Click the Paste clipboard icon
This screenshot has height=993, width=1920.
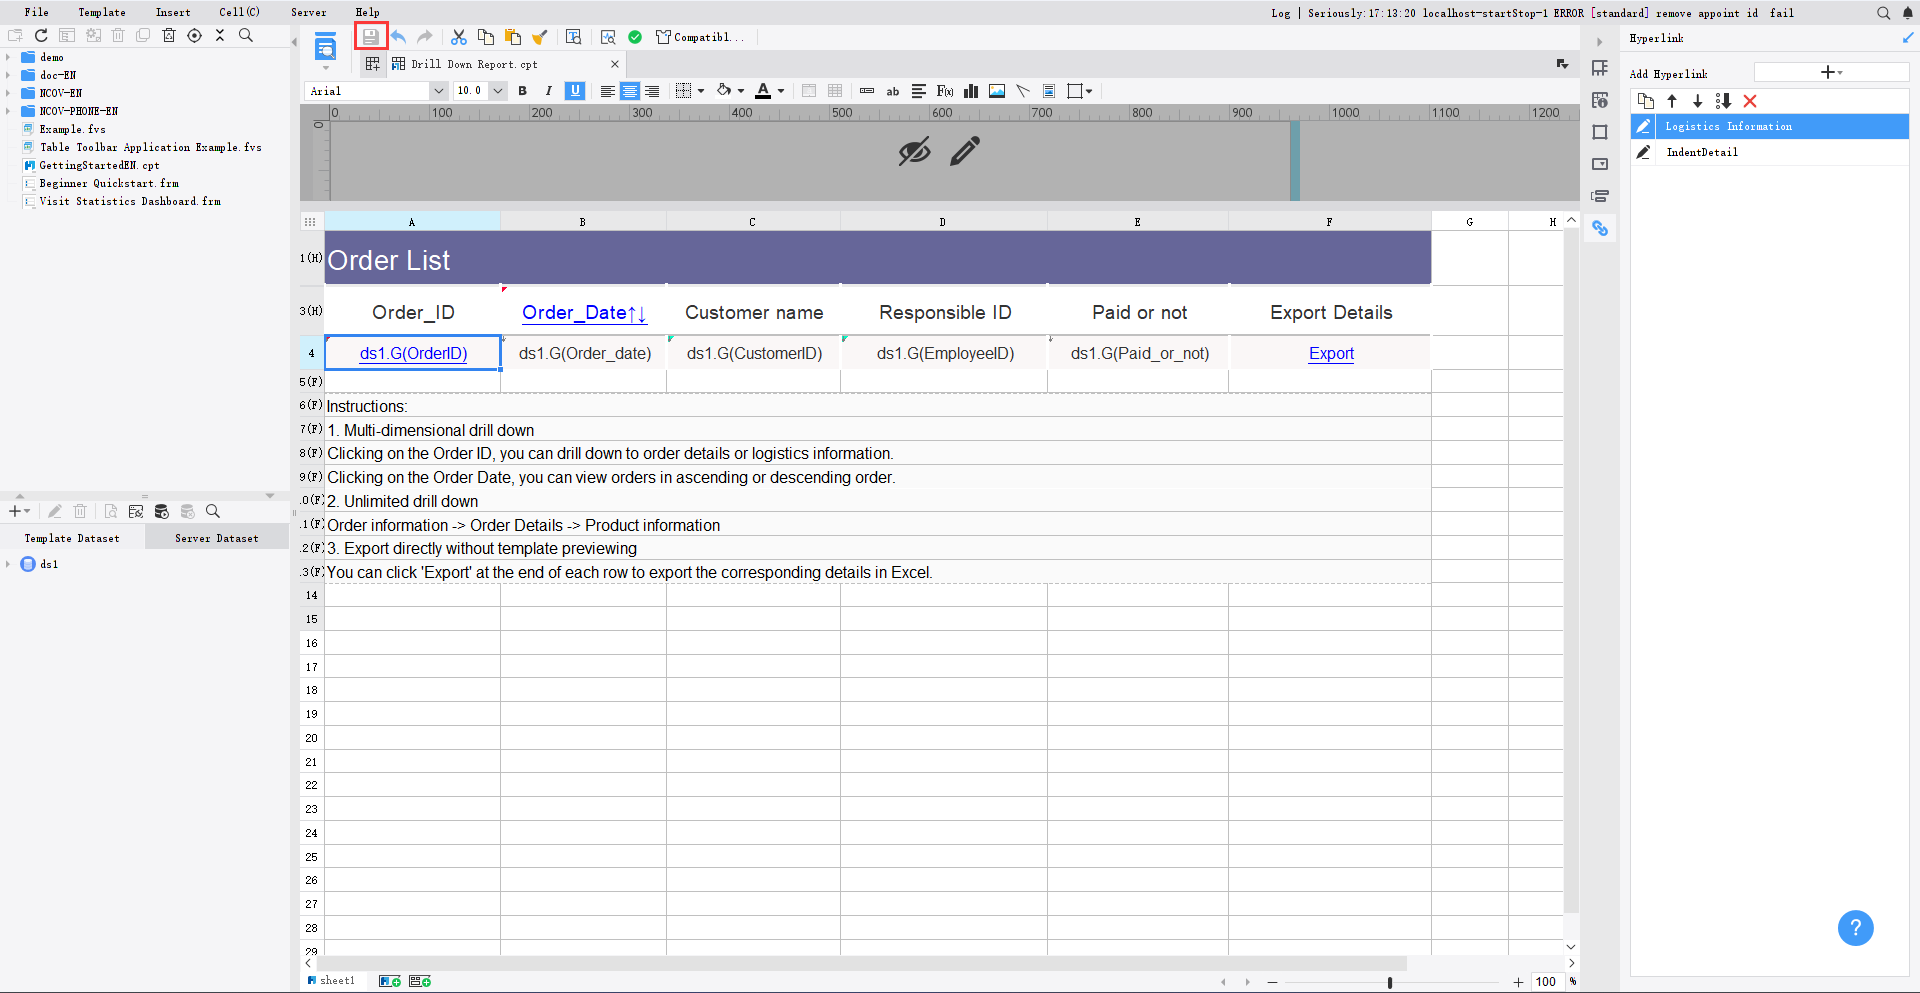513,37
